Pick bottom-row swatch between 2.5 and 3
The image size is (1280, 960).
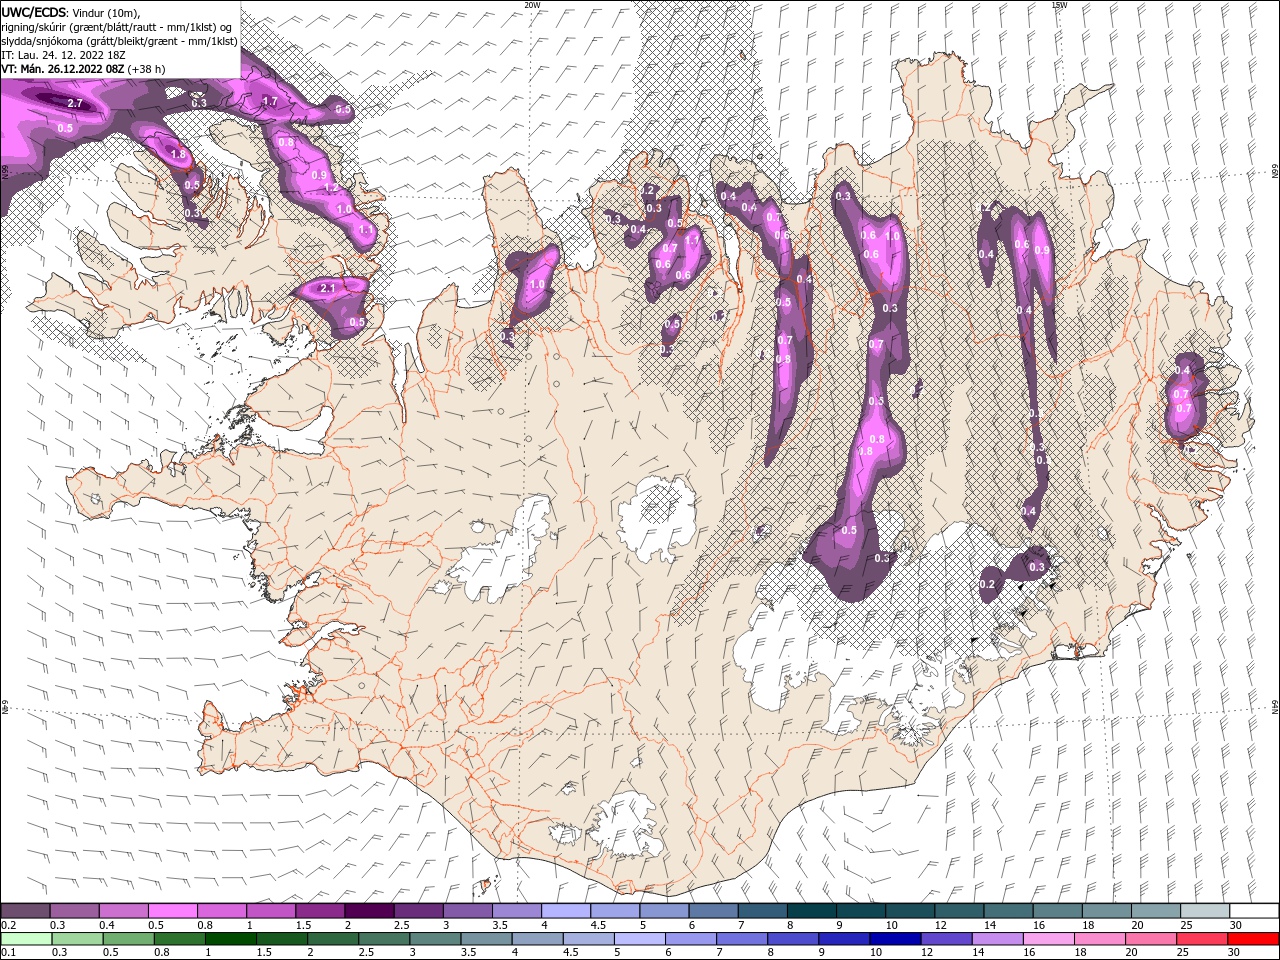384,939
